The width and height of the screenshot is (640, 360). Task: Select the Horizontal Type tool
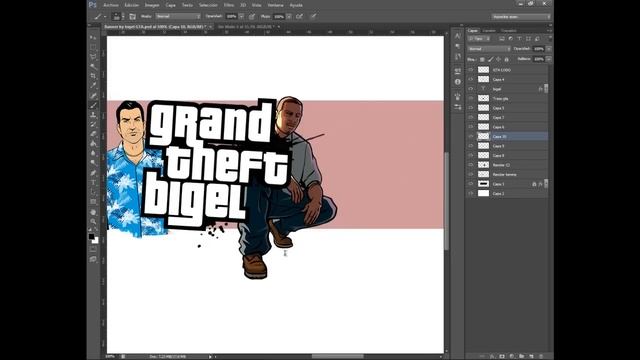(x=93, y=182)
